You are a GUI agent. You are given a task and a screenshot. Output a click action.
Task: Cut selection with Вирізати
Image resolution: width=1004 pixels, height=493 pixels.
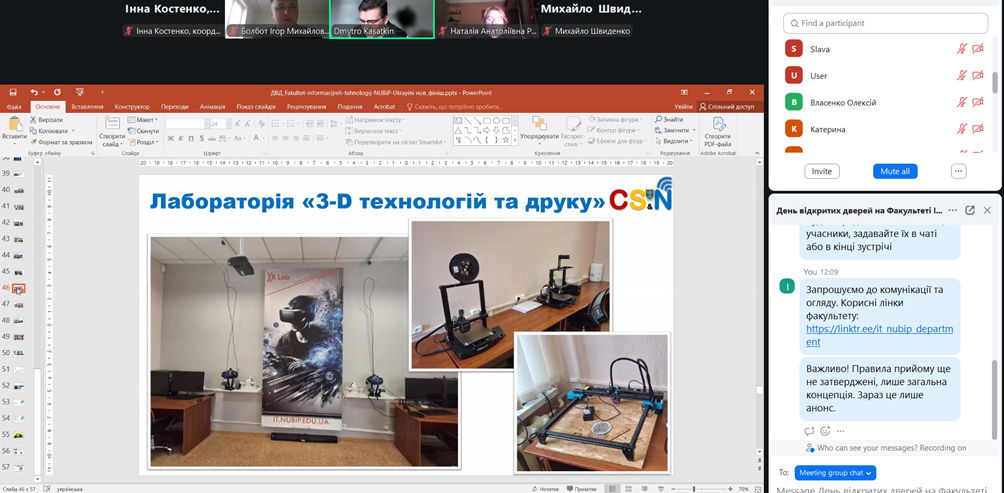click(x=46, y=120)
